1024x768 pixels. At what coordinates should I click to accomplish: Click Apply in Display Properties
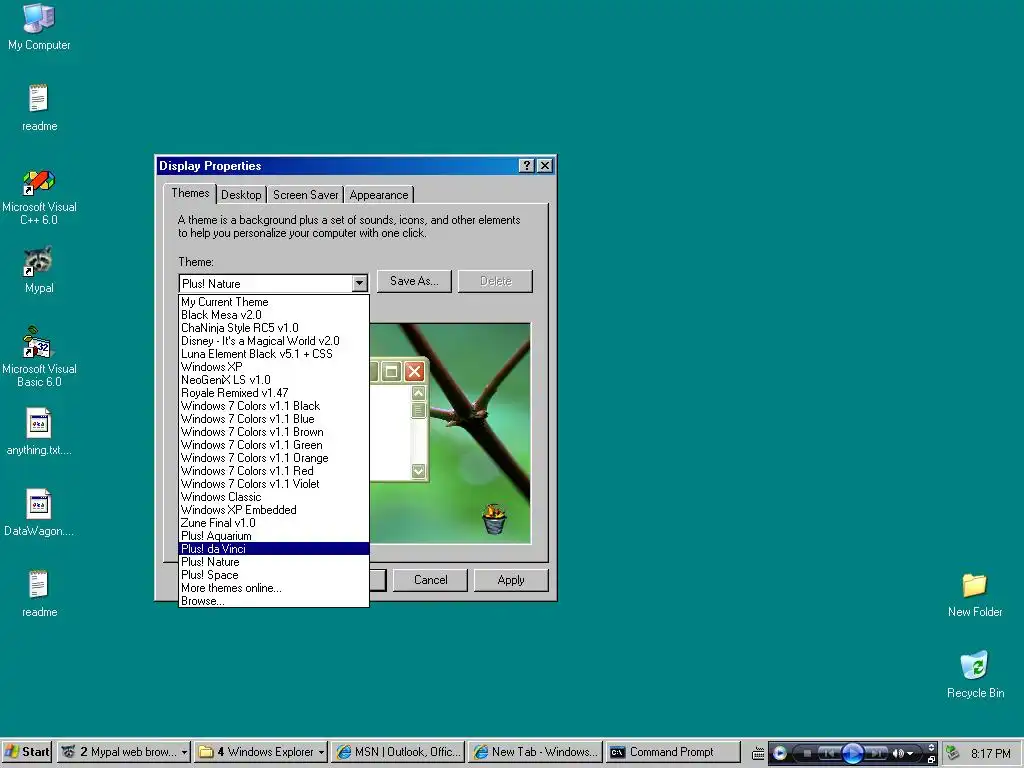coord(511,580)
